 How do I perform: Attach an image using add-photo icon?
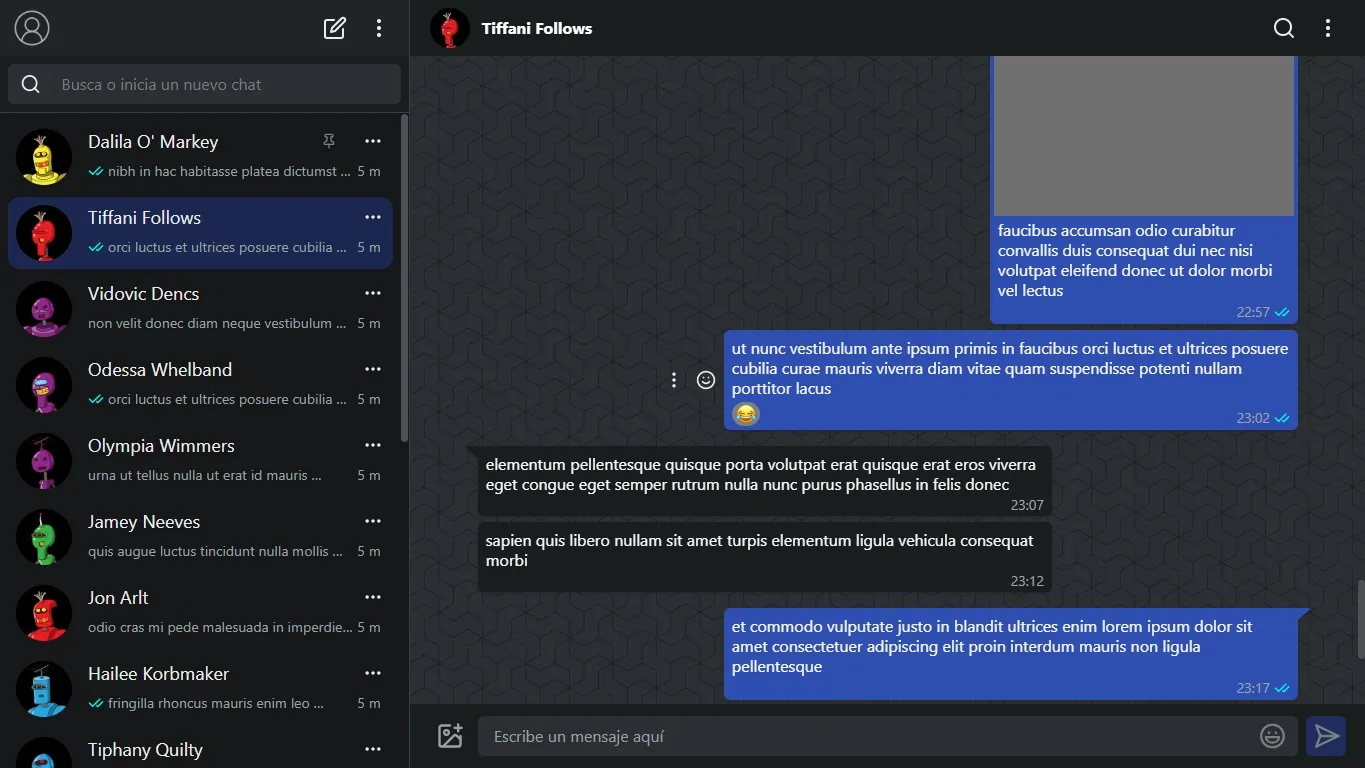450,736
